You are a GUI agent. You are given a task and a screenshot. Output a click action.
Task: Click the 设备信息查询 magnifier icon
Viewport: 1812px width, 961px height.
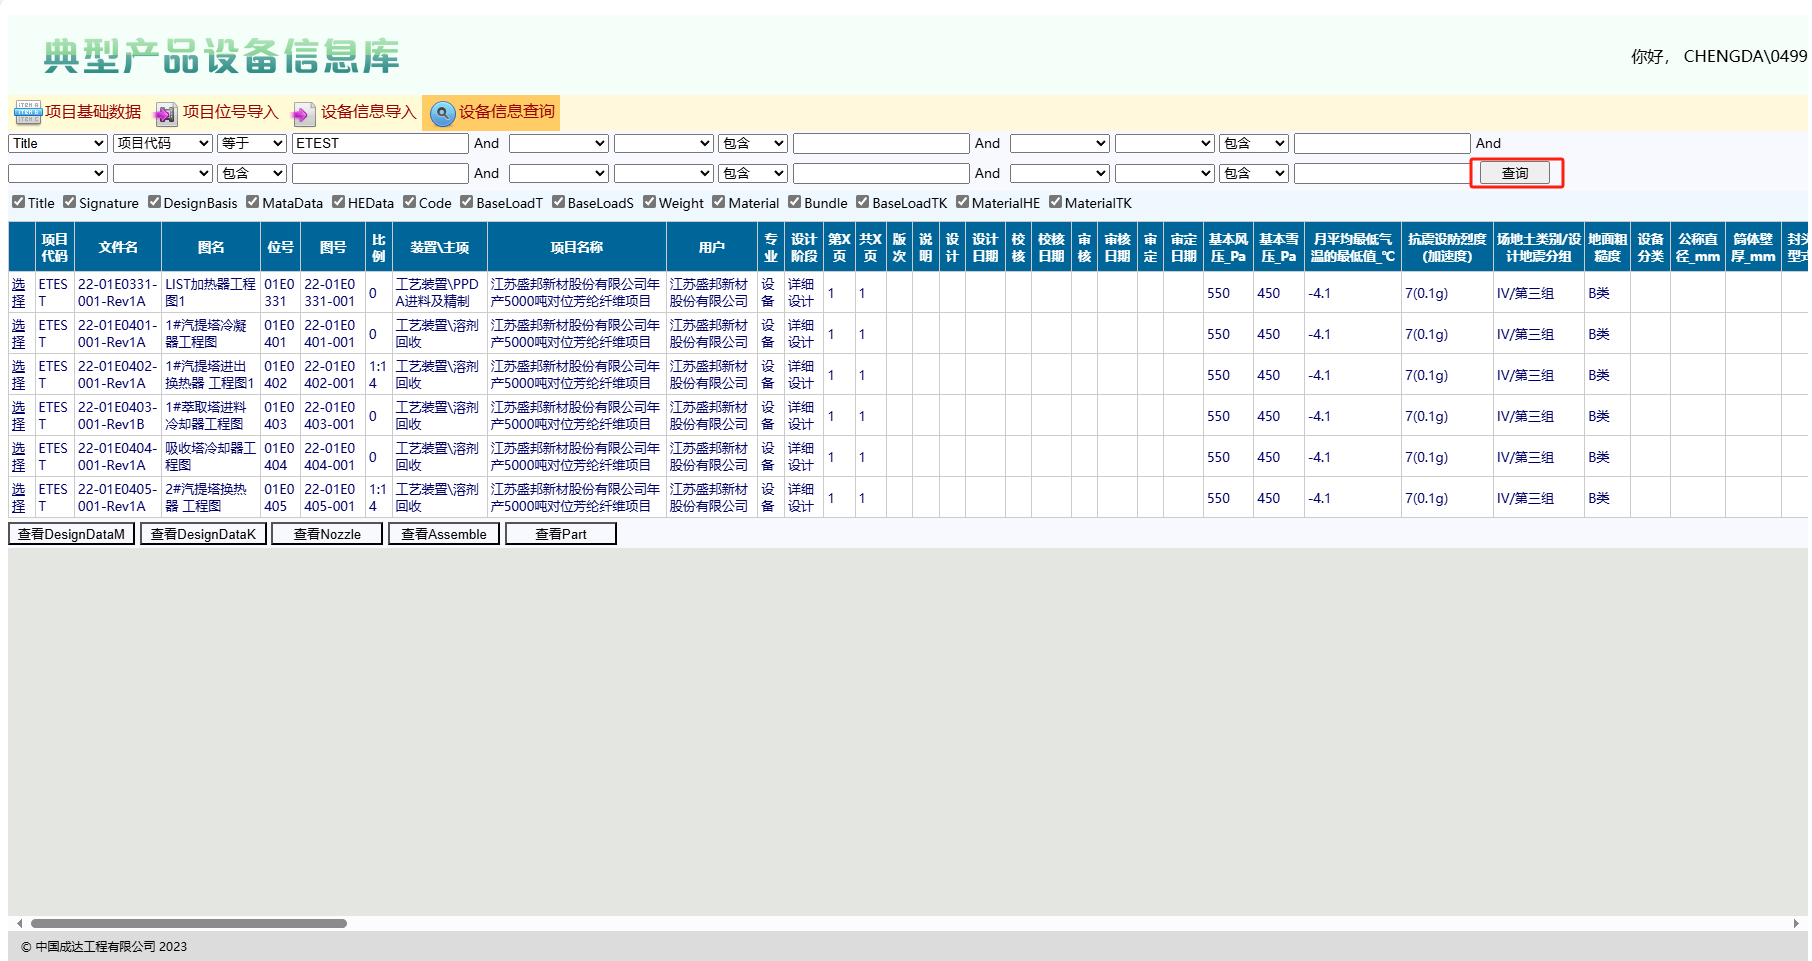pyautogui.click(x=442, y=113)
